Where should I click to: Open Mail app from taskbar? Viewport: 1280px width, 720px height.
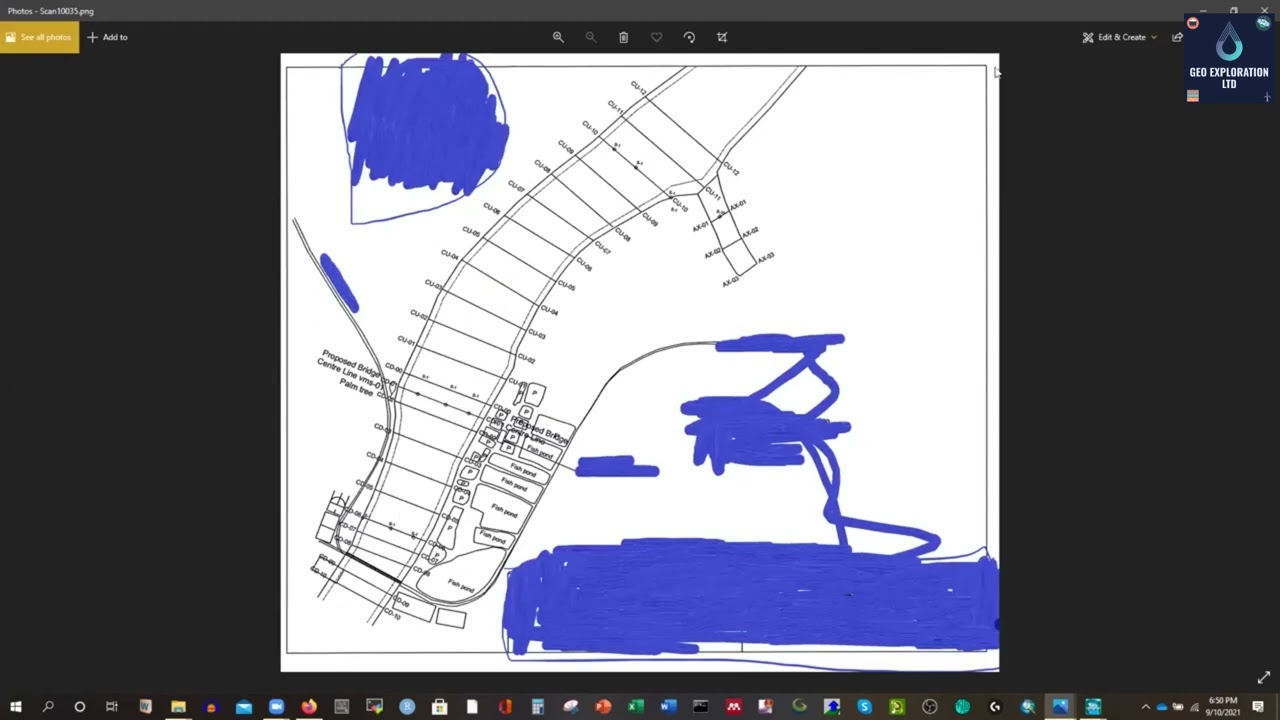244,707
